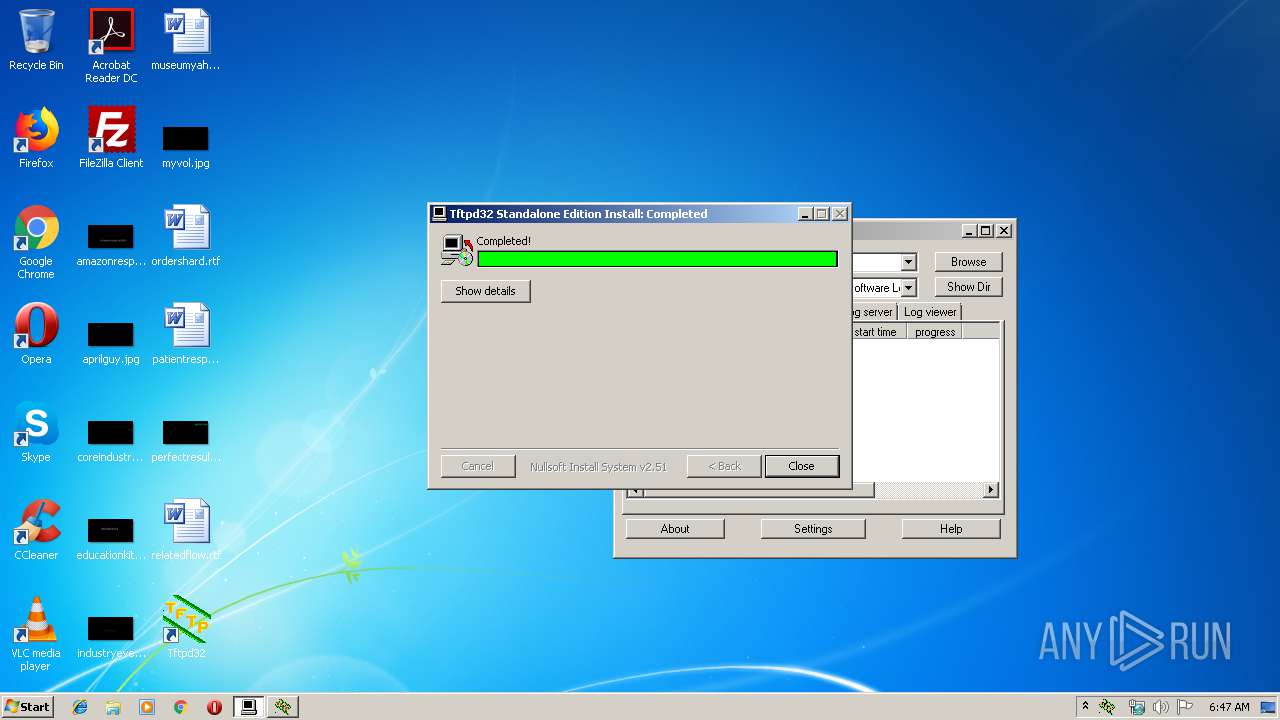Open the volume tray icon
1280x720 pixels.
[1161, 707]
